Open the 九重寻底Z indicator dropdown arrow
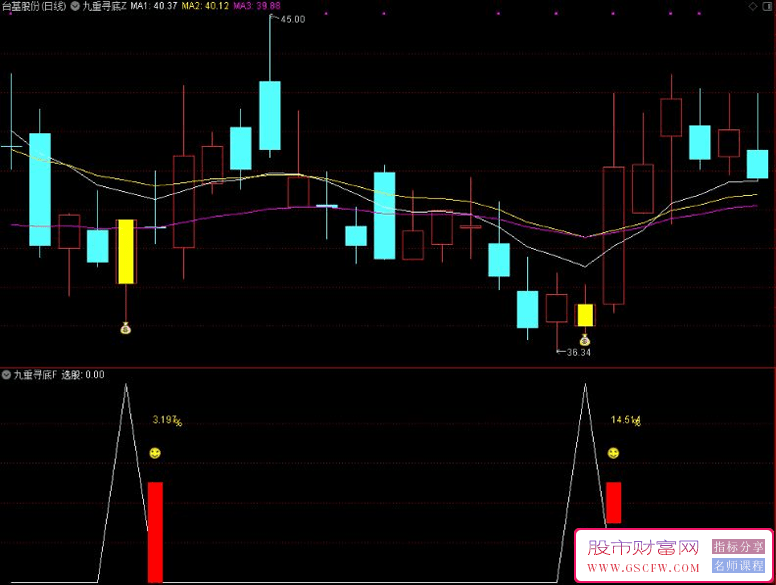 pyautogui.click(x=75, y=6)
